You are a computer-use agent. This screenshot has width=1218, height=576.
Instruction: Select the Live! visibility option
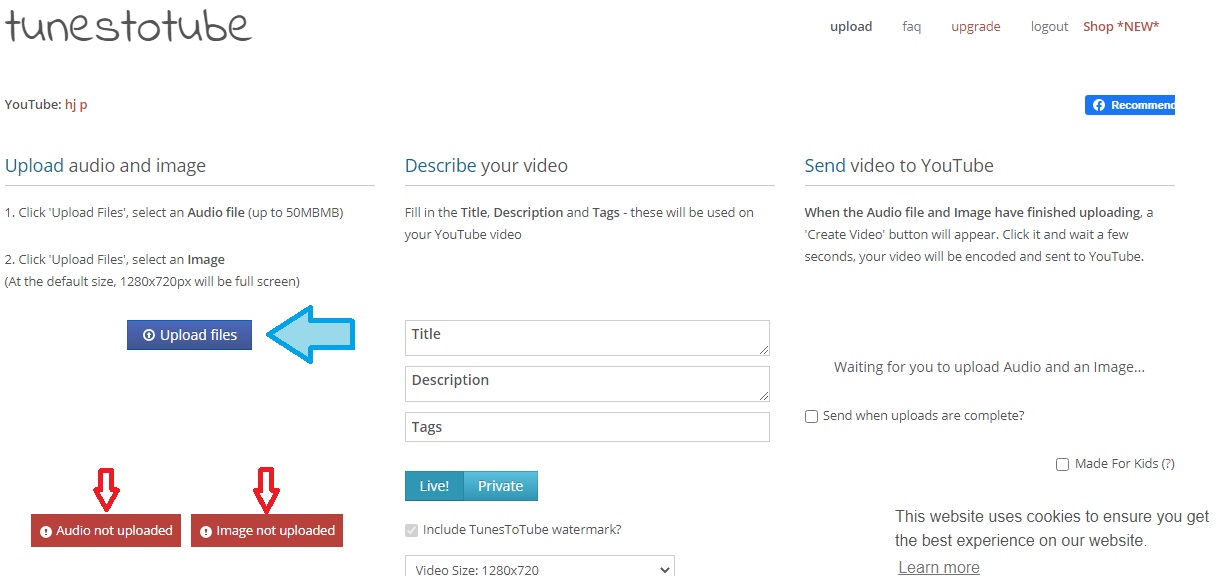coord(434,486)
